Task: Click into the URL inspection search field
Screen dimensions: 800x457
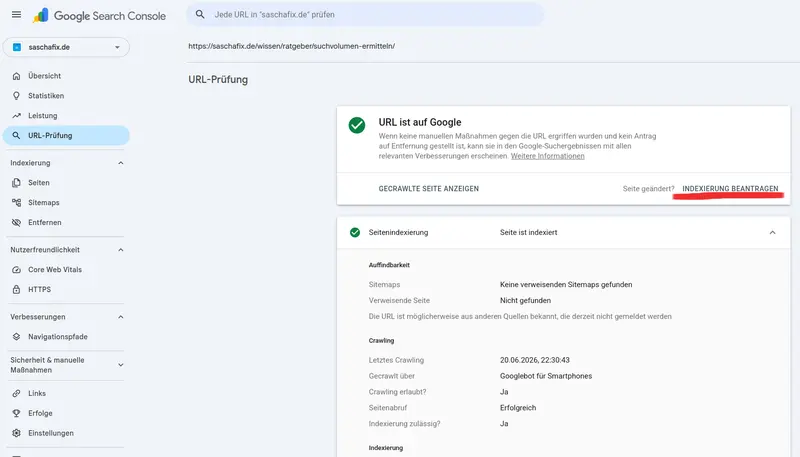Action: coord(365,15)
